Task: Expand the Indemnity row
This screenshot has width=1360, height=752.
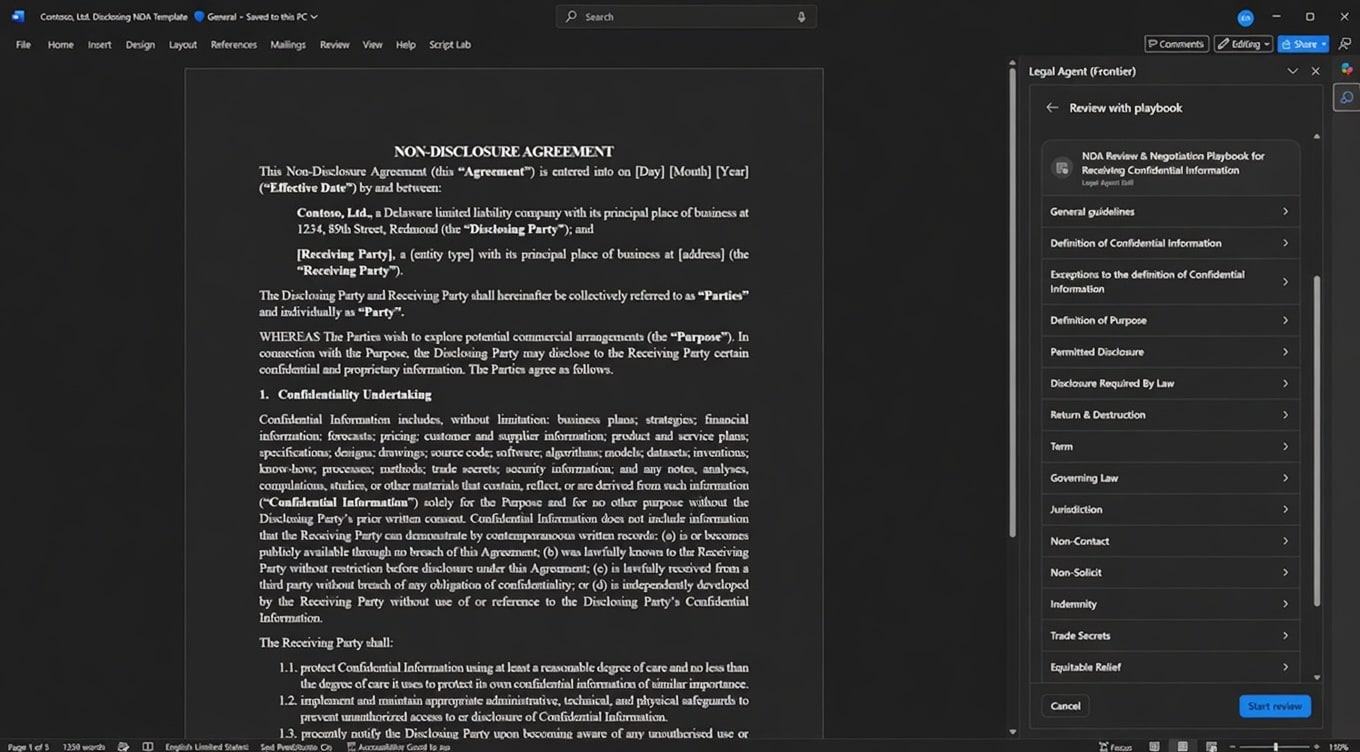Action: pyautogui.click(x=1170, y=604)
